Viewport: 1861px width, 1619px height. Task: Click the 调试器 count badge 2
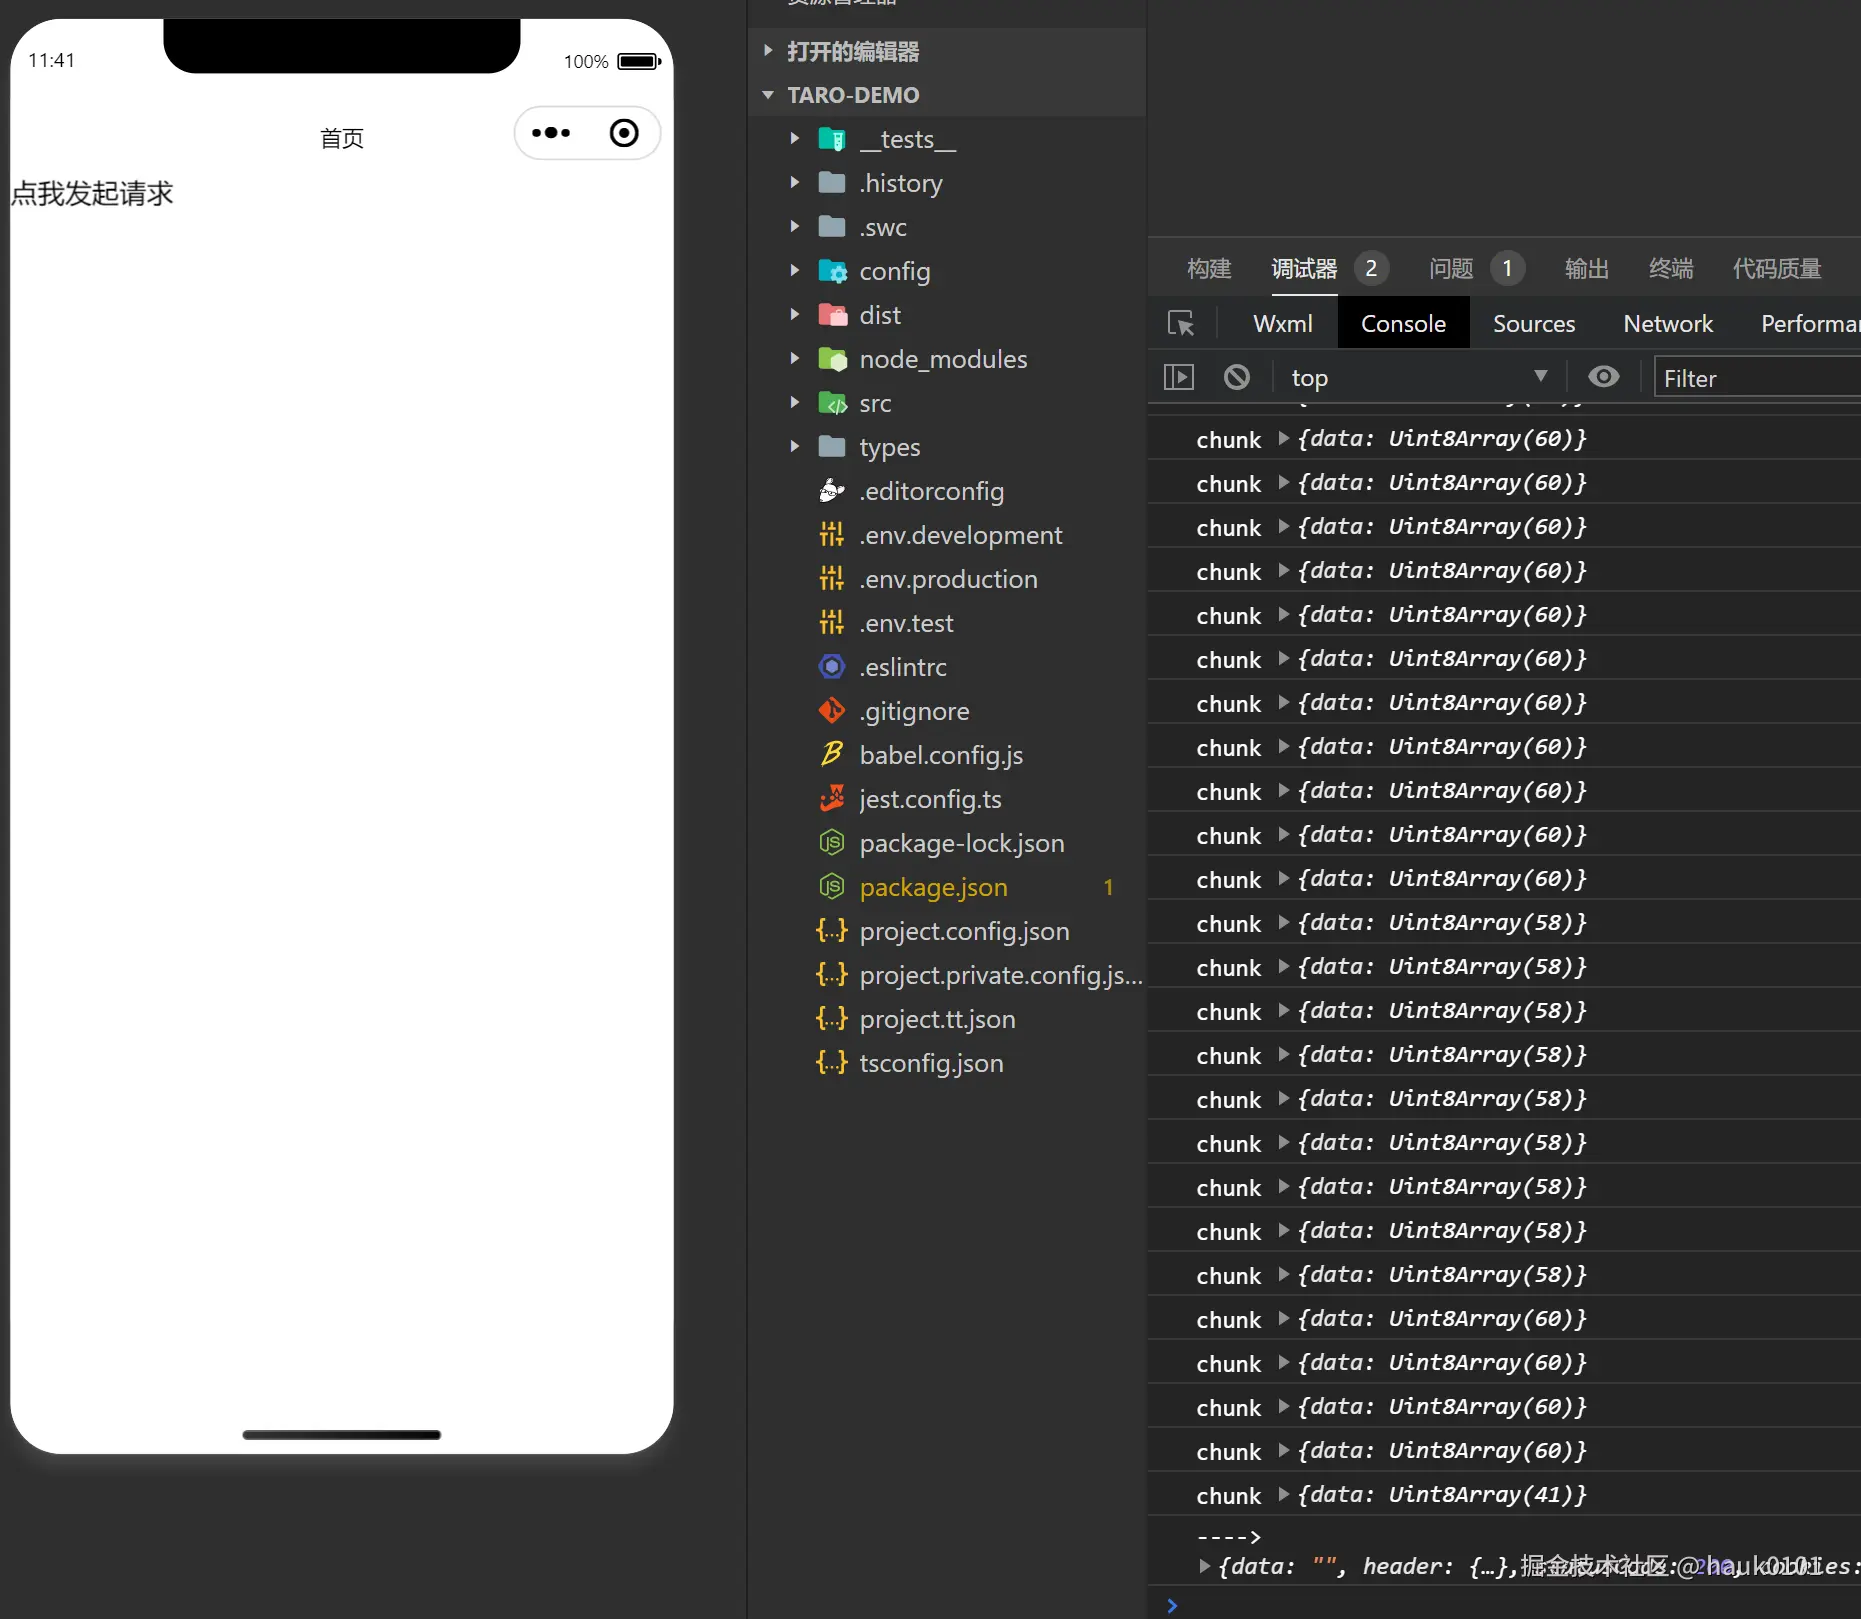[x=1371, y=268]
